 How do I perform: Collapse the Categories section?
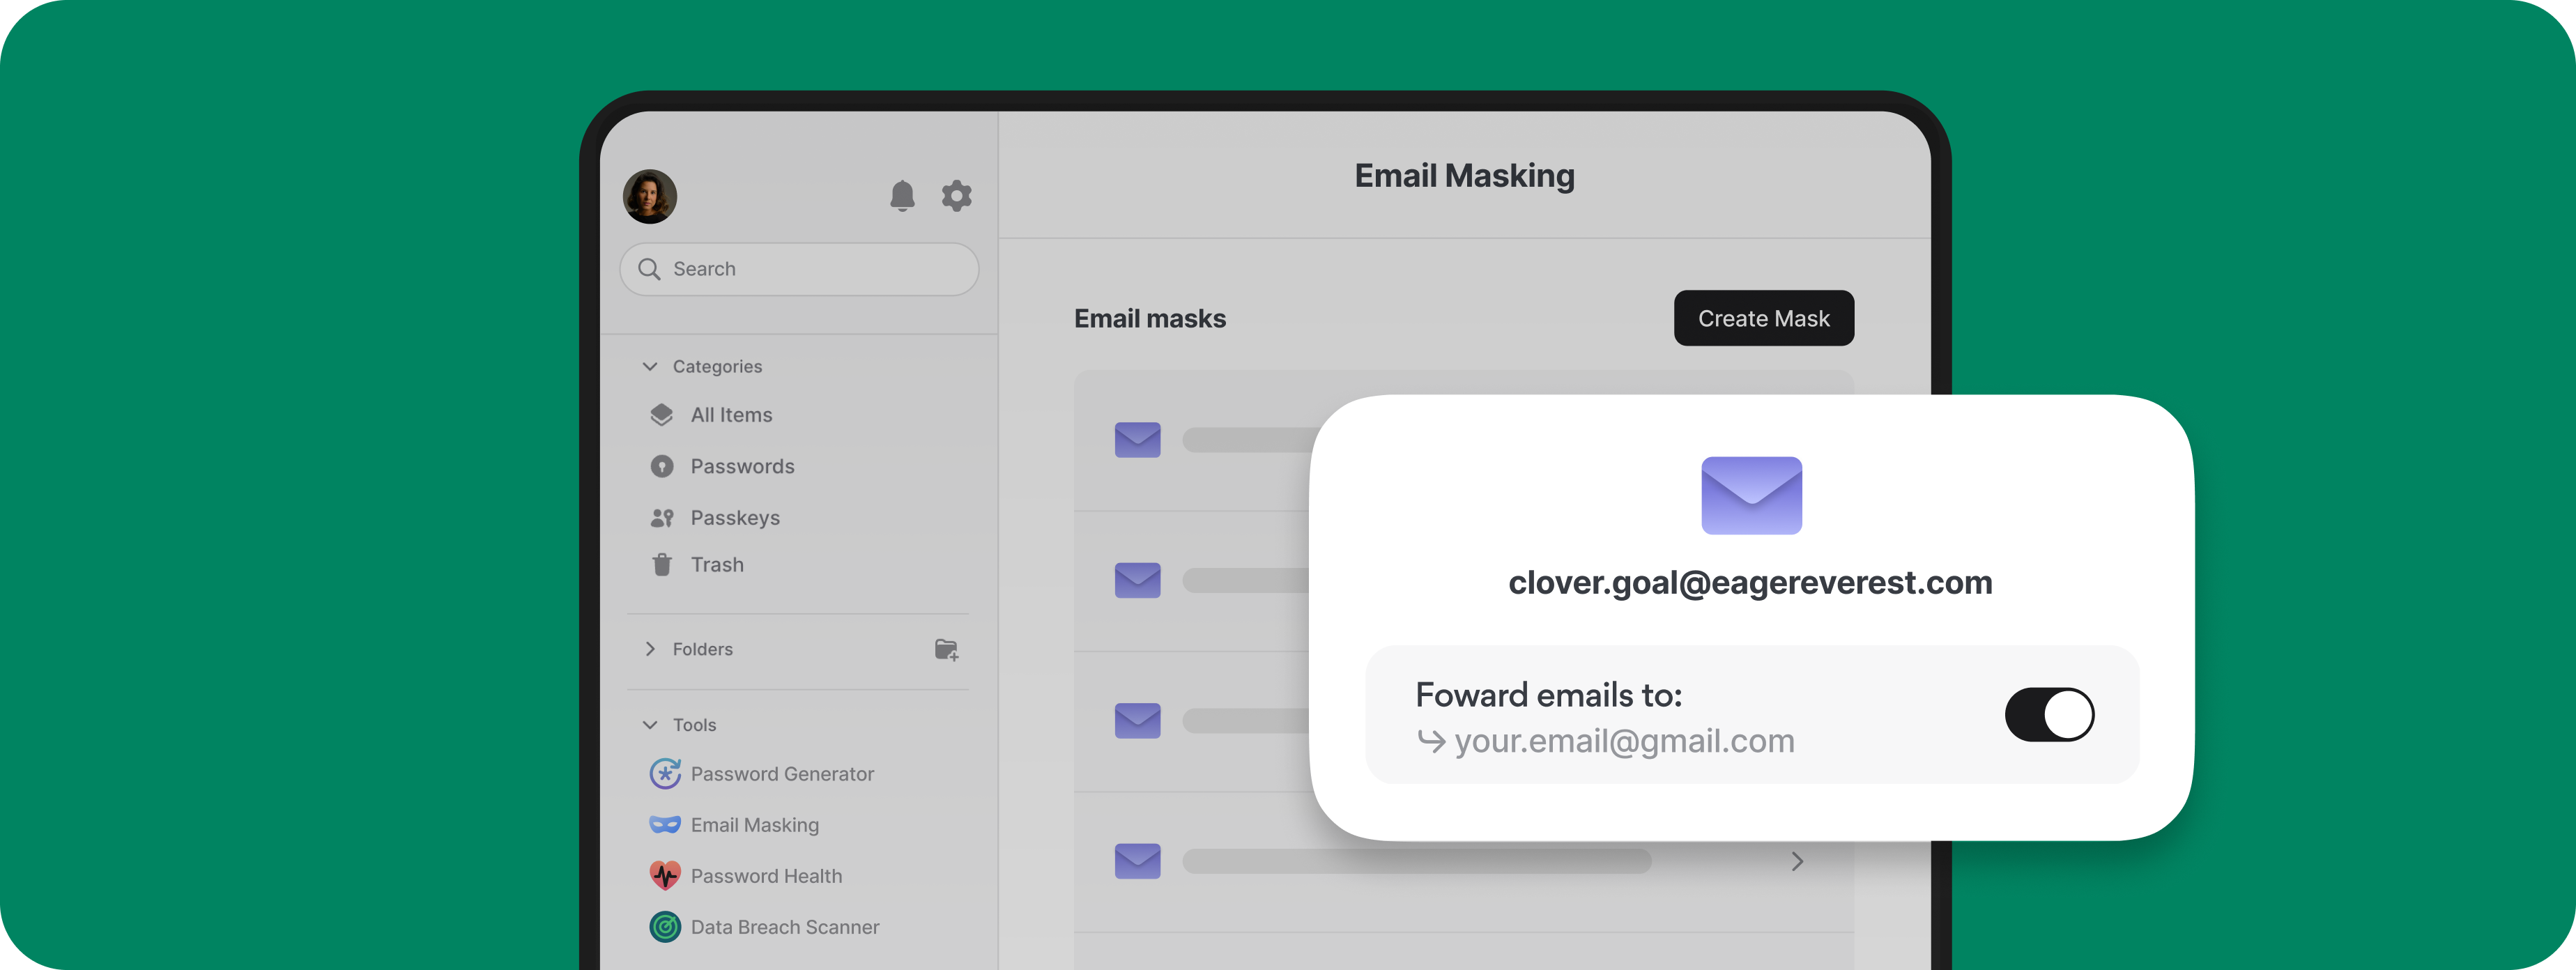tap(650, 366)
